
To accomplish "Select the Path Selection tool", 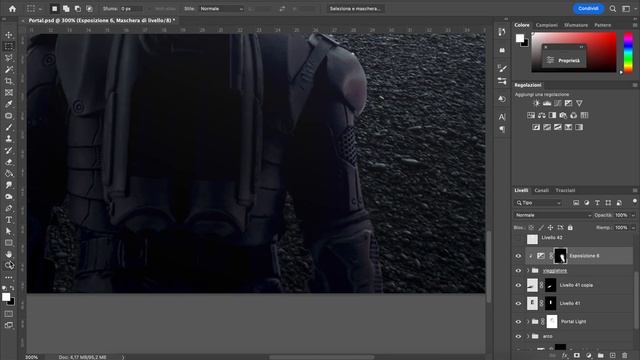I will click(9, 231).
